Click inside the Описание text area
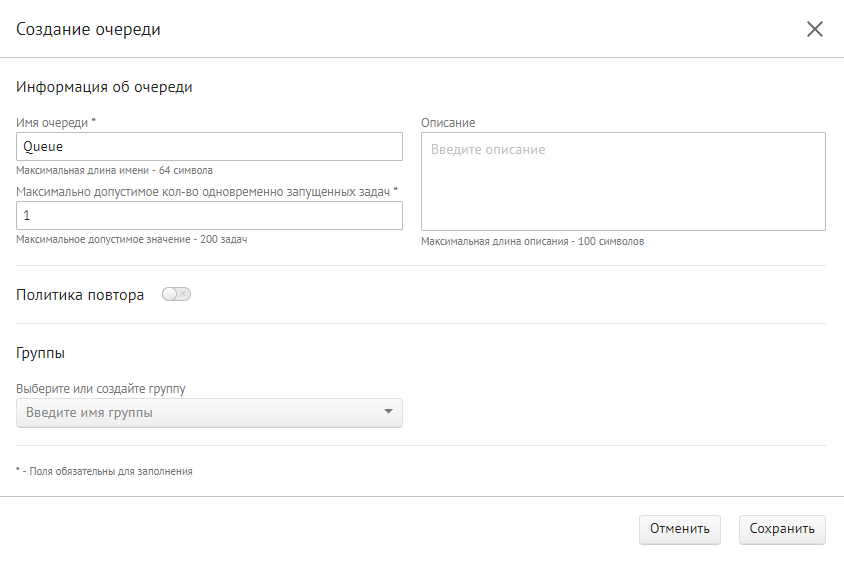This screenshot has width=844, height=562. (x=623, y=182)
